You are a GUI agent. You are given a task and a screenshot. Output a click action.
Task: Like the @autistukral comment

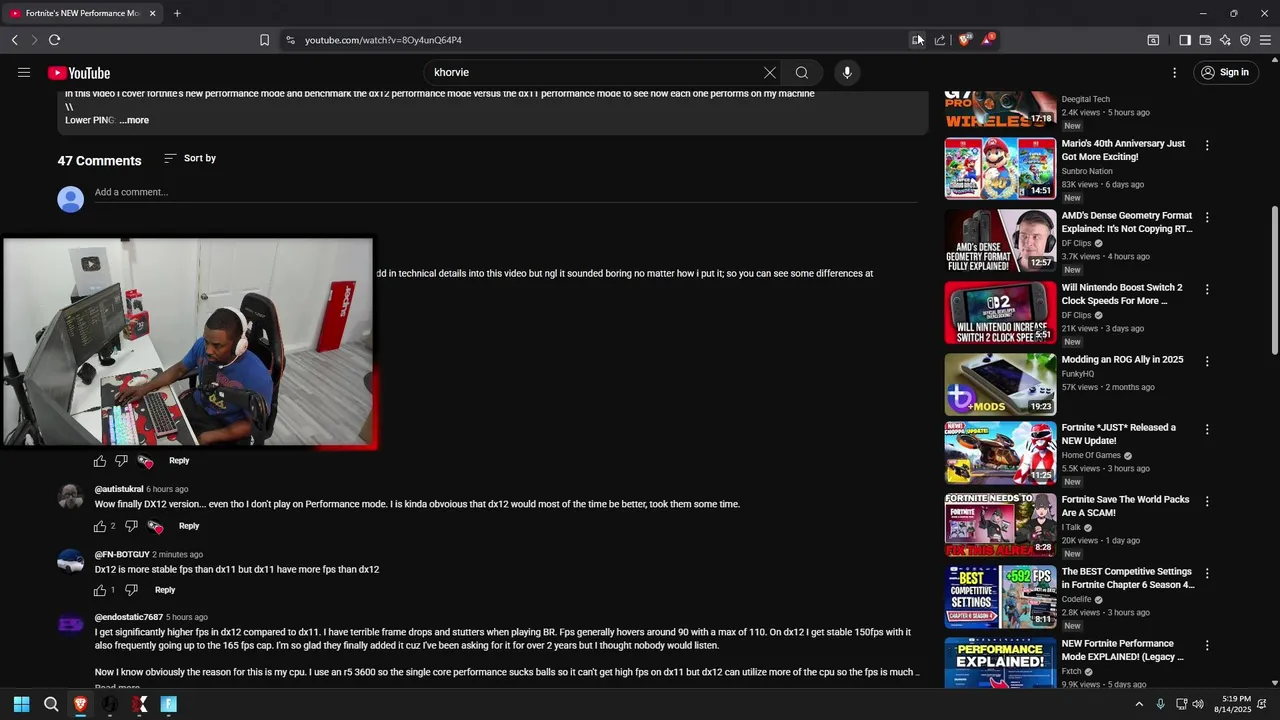100,526
